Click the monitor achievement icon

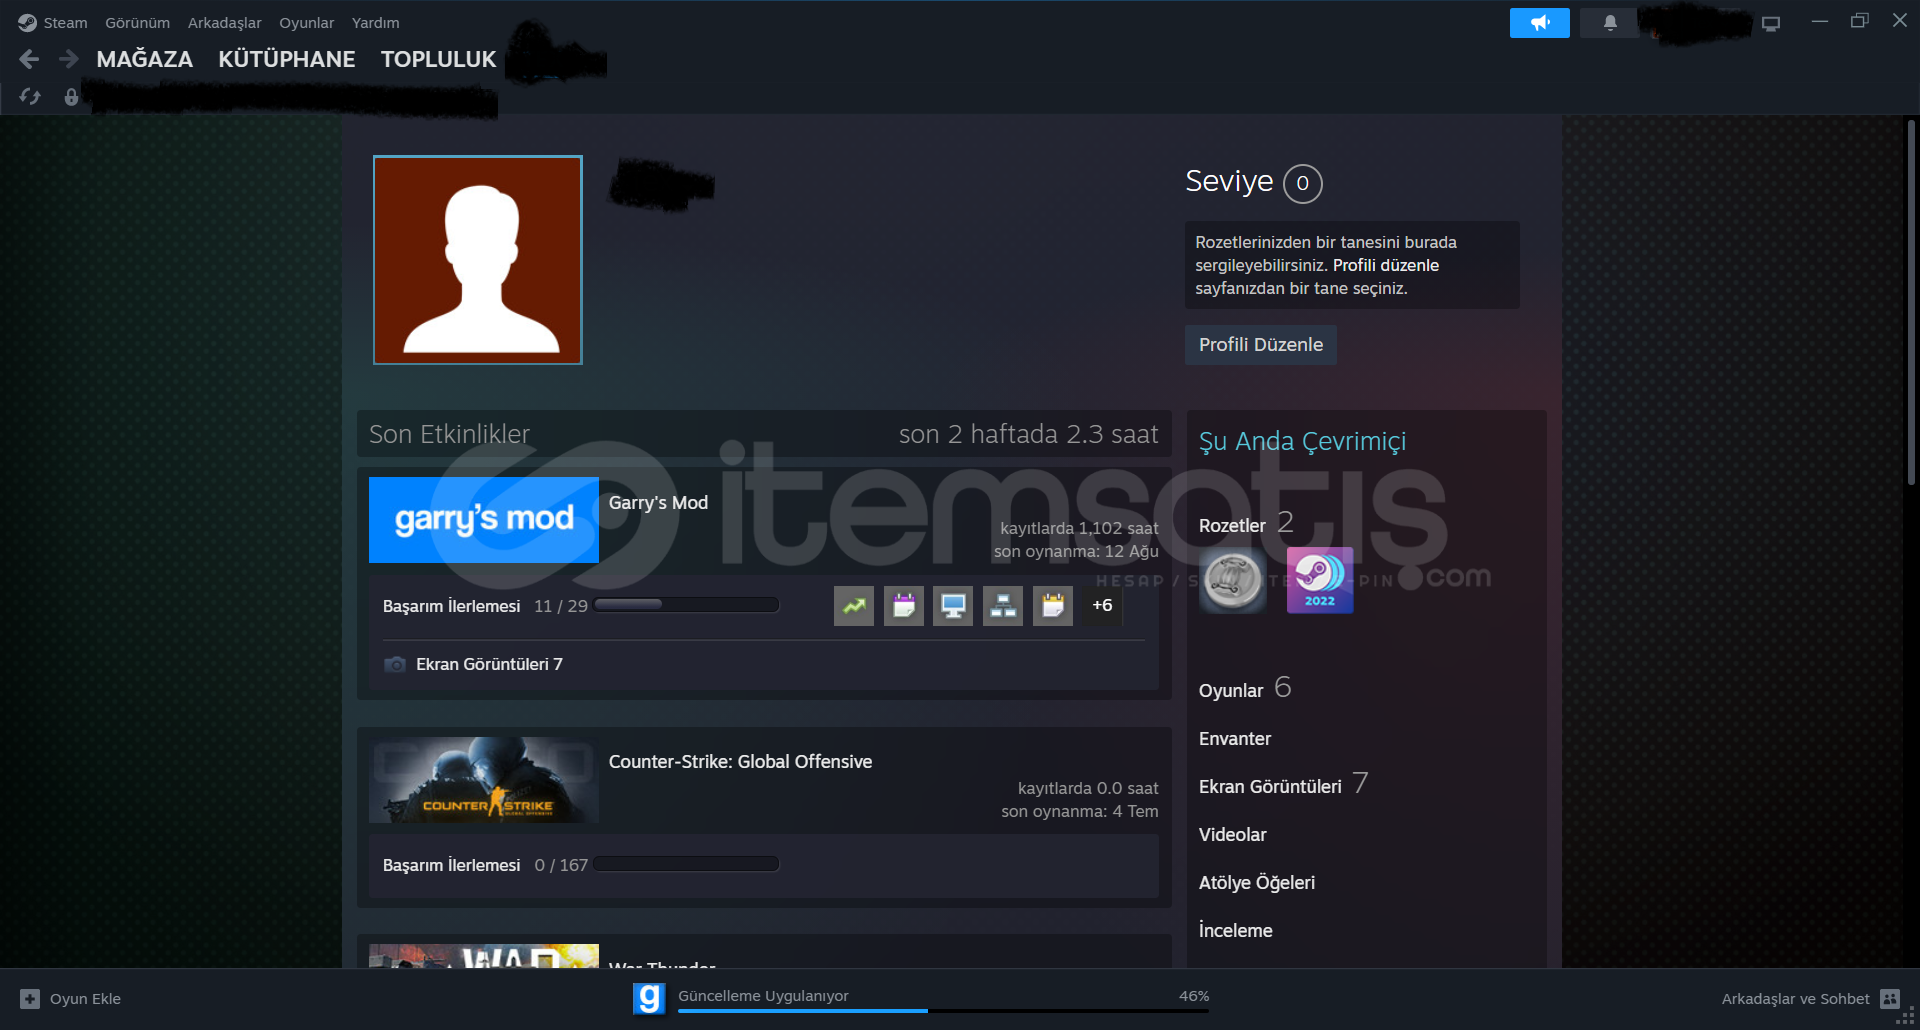(x=953, y=606)
